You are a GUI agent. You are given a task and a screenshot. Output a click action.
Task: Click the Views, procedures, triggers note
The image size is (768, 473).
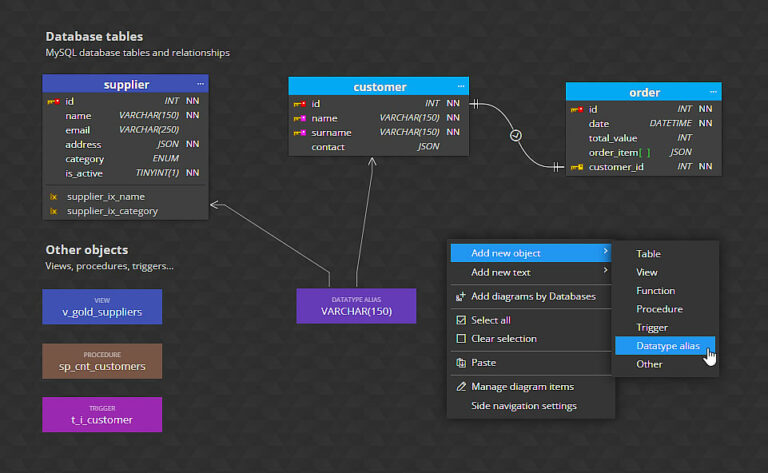coord(109,266)
